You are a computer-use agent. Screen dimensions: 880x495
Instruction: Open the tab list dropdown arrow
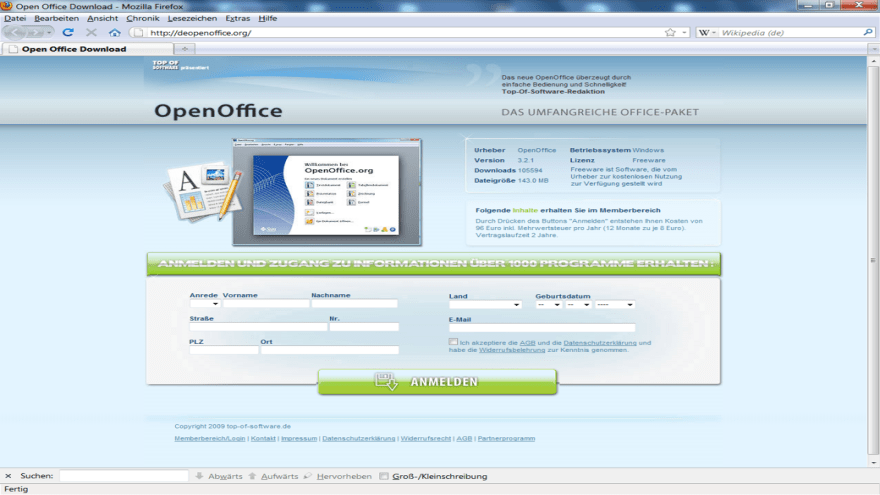874,49
